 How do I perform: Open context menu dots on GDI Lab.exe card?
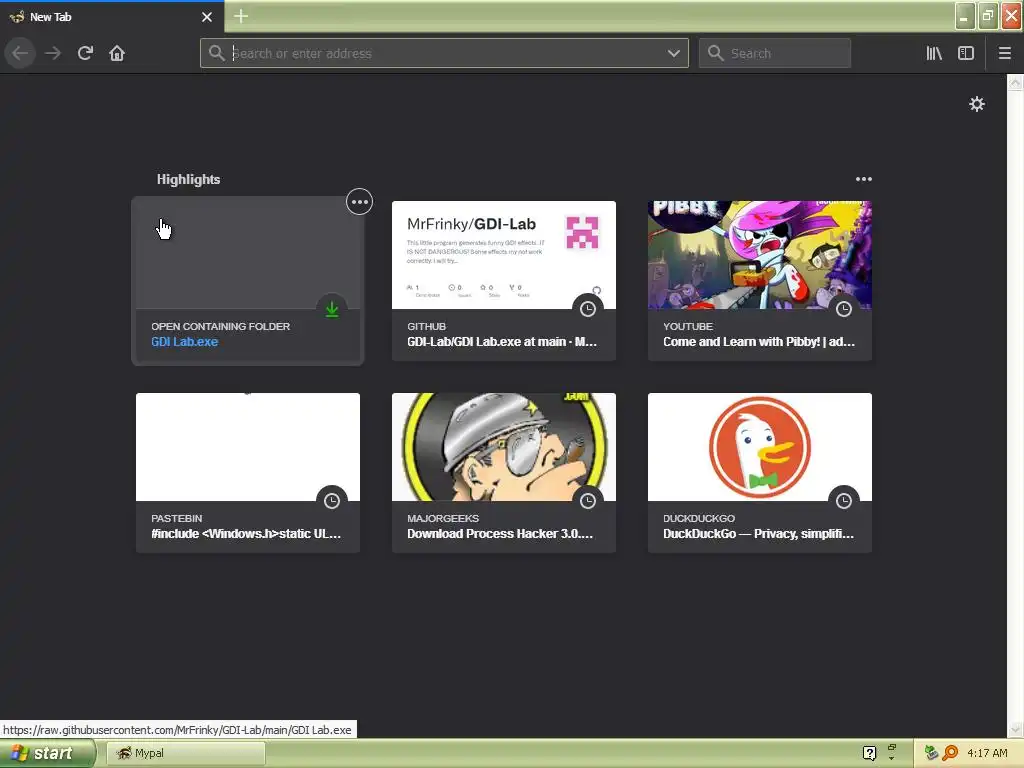359,202
